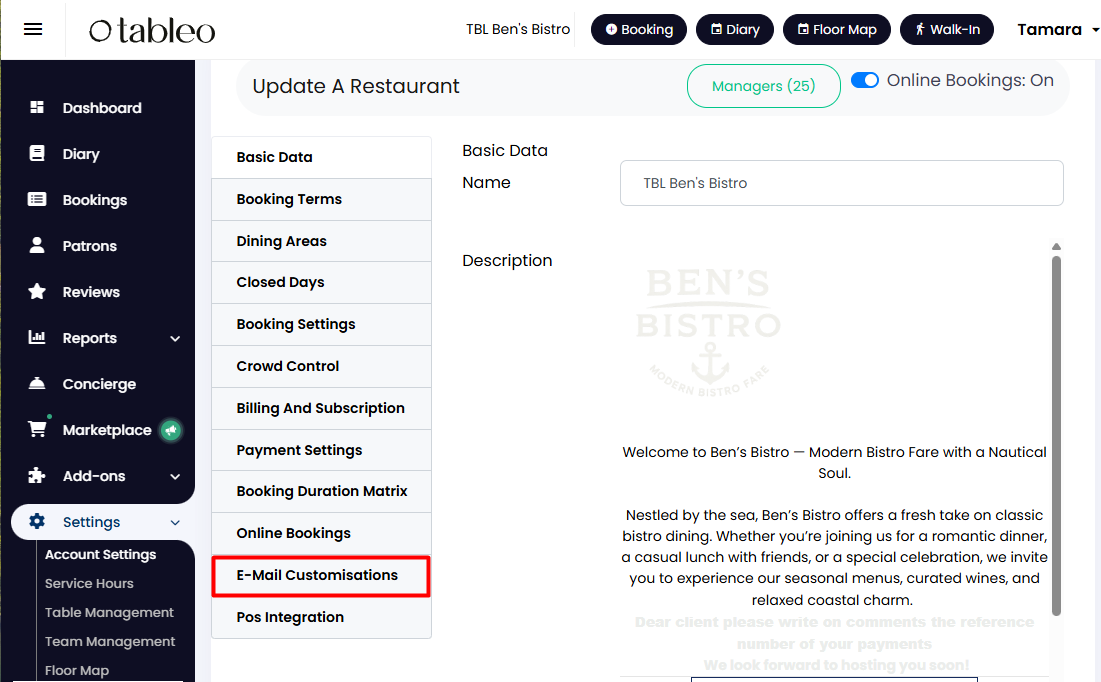
Task: Click the Diary button in header
Action: coord(734,29)
